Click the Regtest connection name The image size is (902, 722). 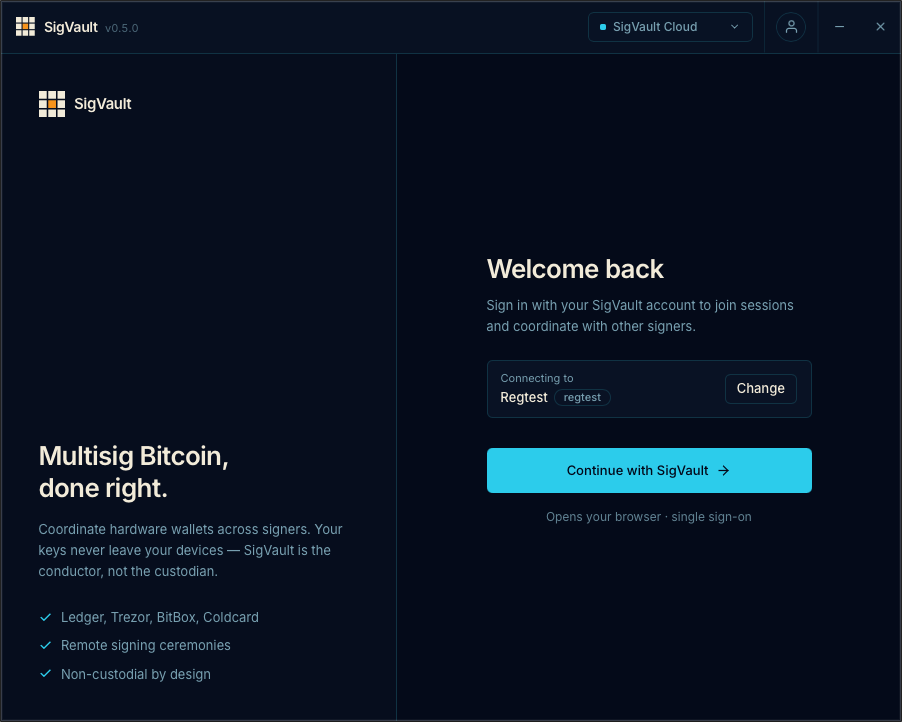coord(523,398)
